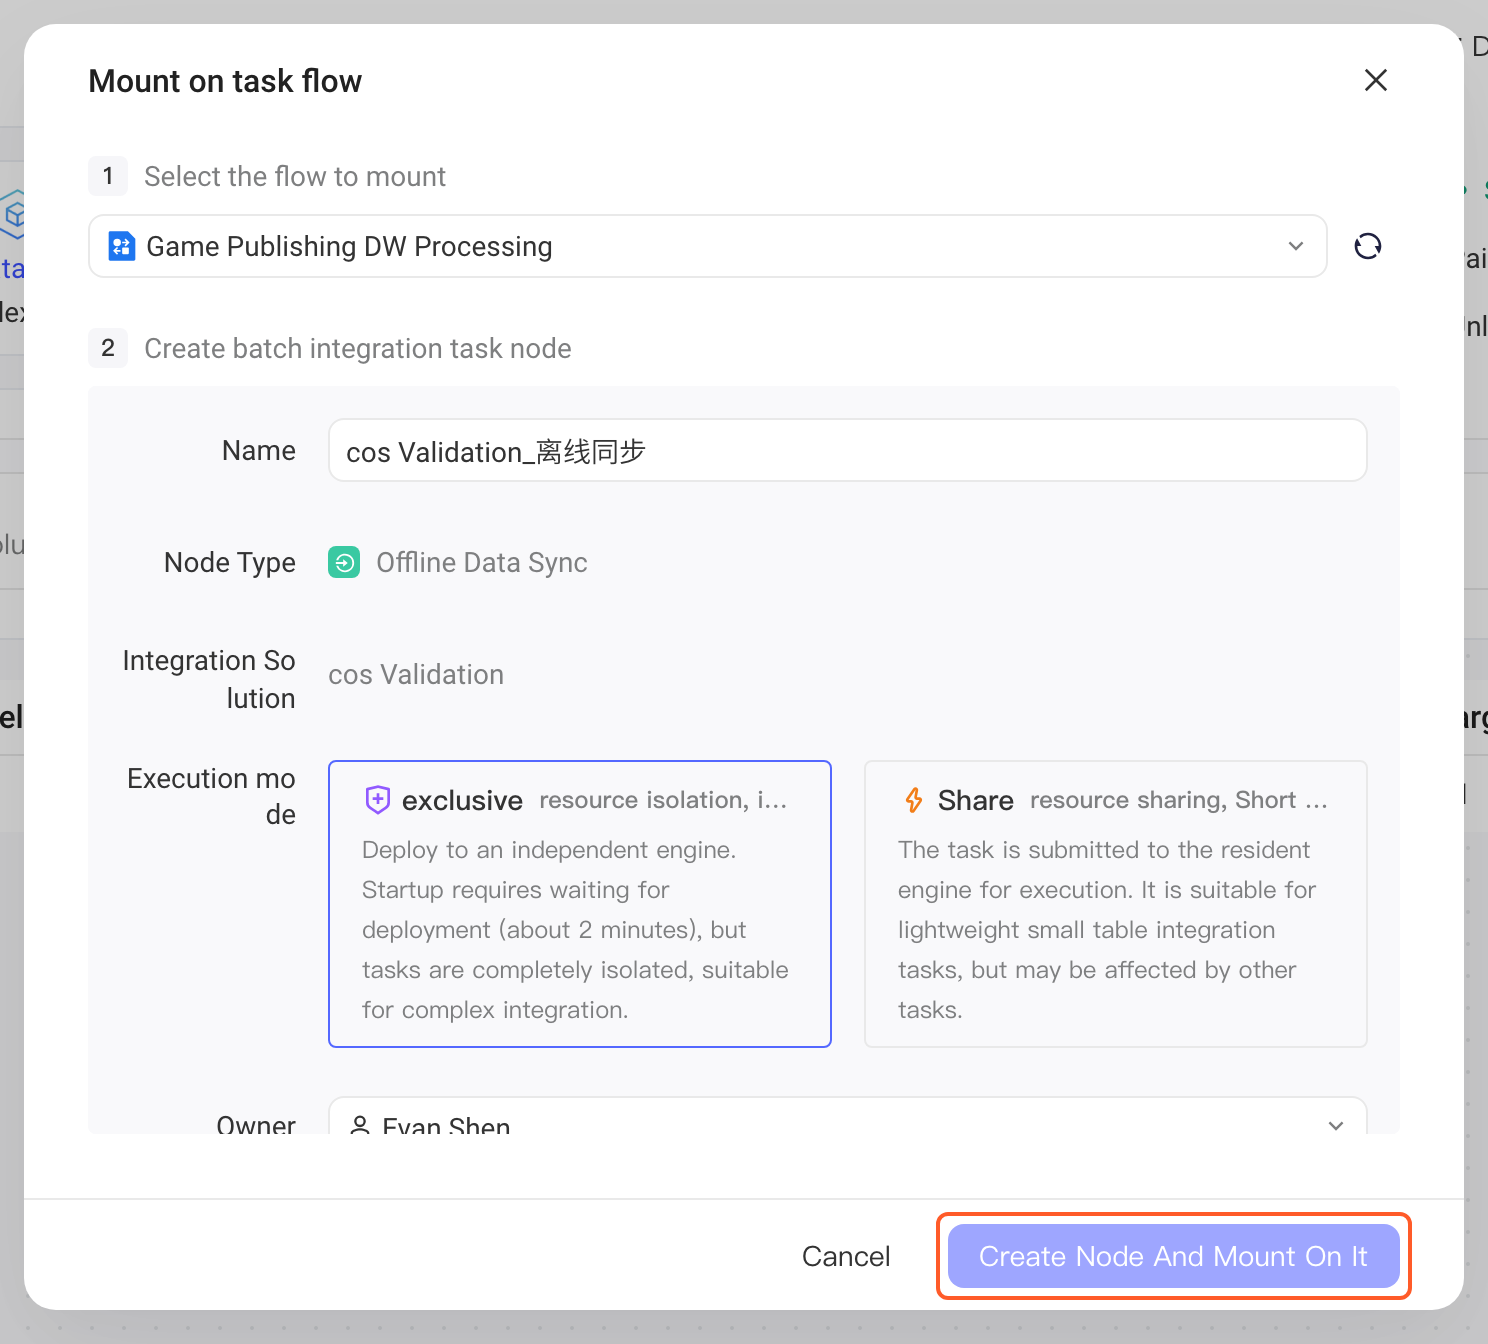Image resolution: width=1488 pixels, height=1344 pixels.
Task: Click the Cancel button
Action: [846, 1256]
